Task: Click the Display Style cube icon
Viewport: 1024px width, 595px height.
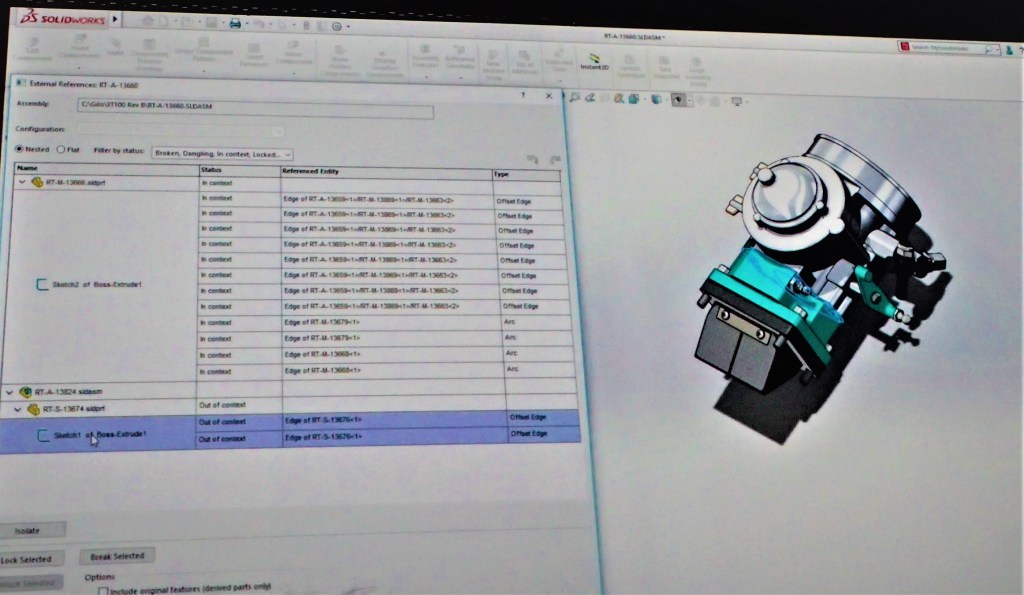Action: [656, 99]
